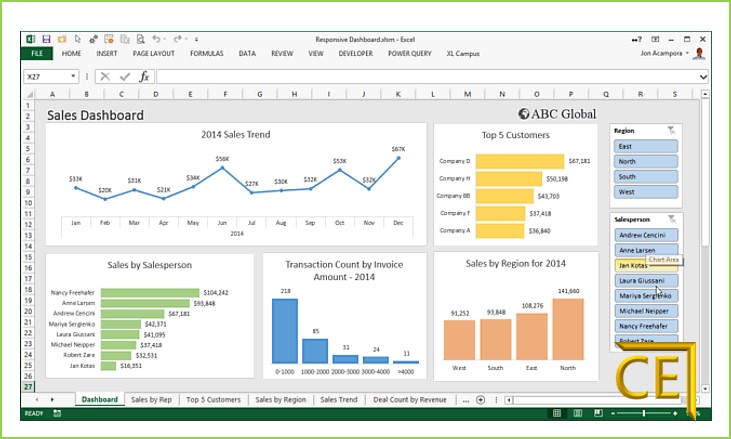The height and width of the screenshot is (439, 731).
Task: Click Jon Acampora's profile picture
Action: click(699, 53)
